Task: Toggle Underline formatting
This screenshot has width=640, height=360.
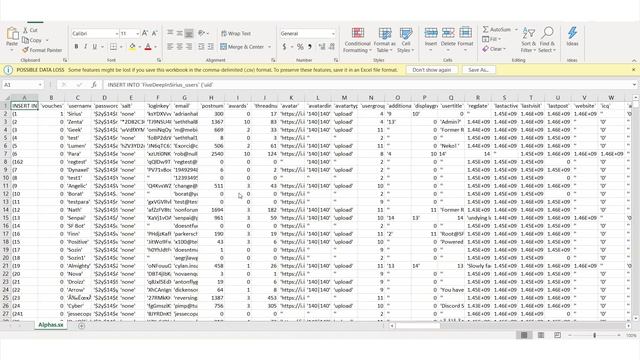Action: [95, 47]
